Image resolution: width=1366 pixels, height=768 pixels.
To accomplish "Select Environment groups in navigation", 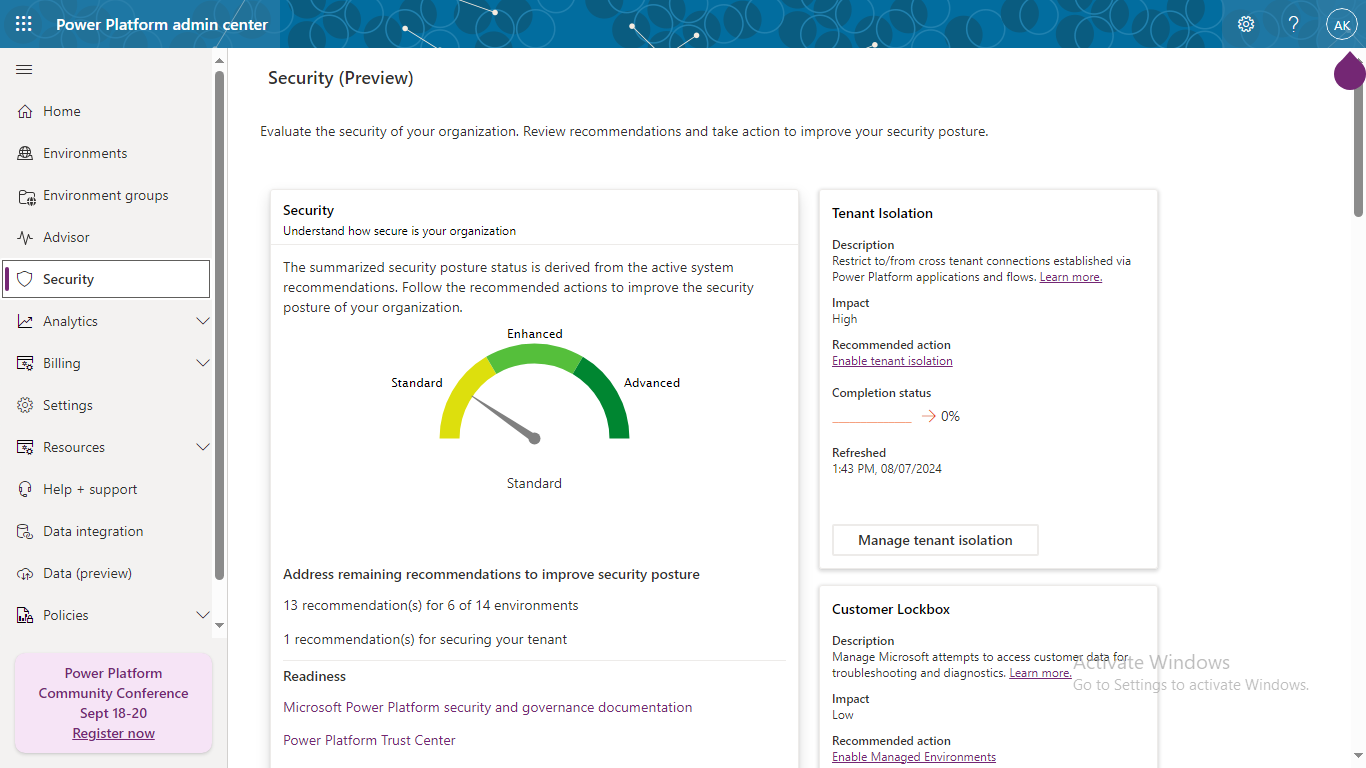I will click(x=105, y=196).
